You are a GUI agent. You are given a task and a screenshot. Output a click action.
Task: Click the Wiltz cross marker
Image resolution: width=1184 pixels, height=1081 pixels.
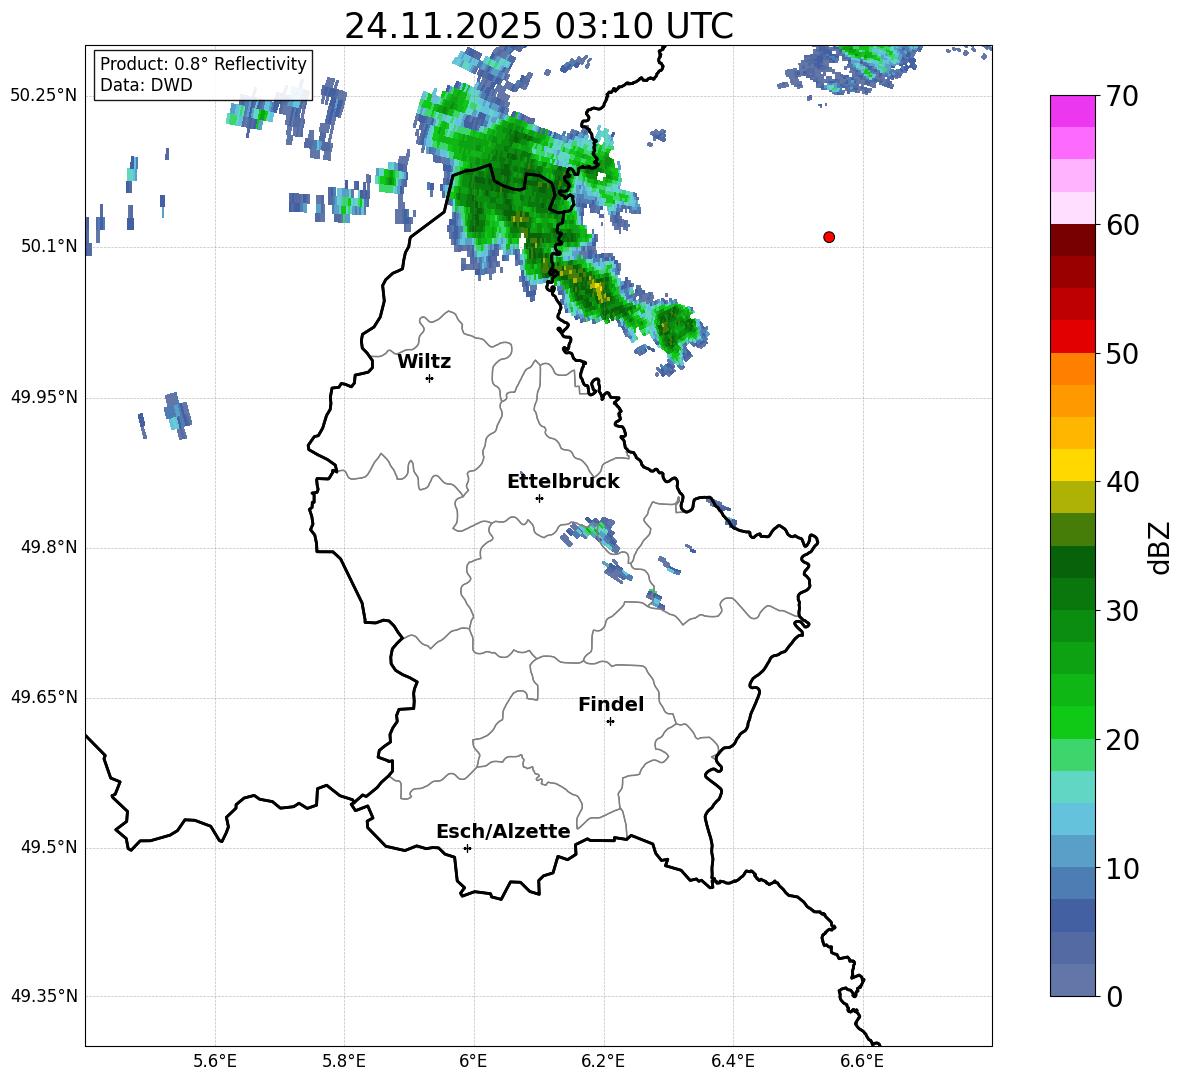tap(430, 378)
